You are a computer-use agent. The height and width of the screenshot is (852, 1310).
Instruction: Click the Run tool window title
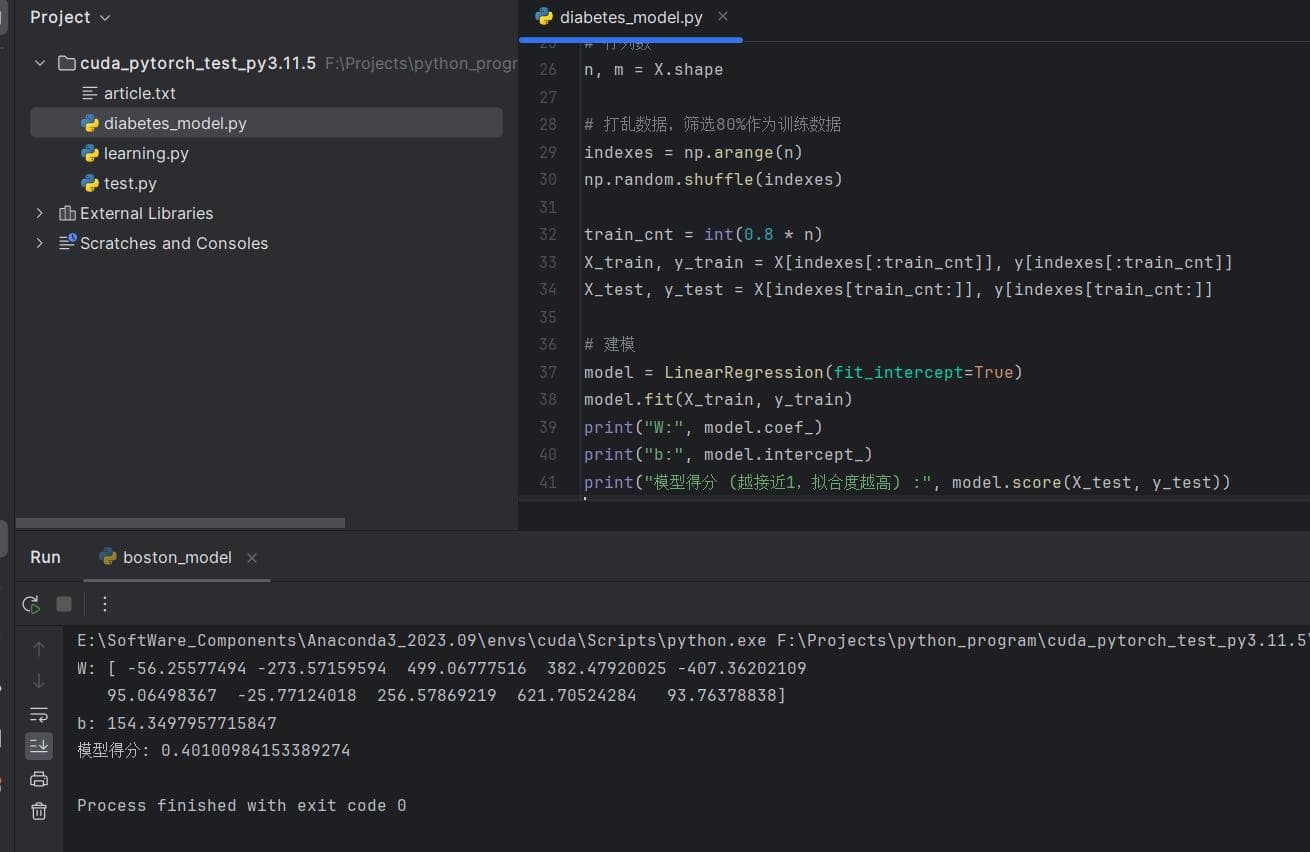point(45,557)
